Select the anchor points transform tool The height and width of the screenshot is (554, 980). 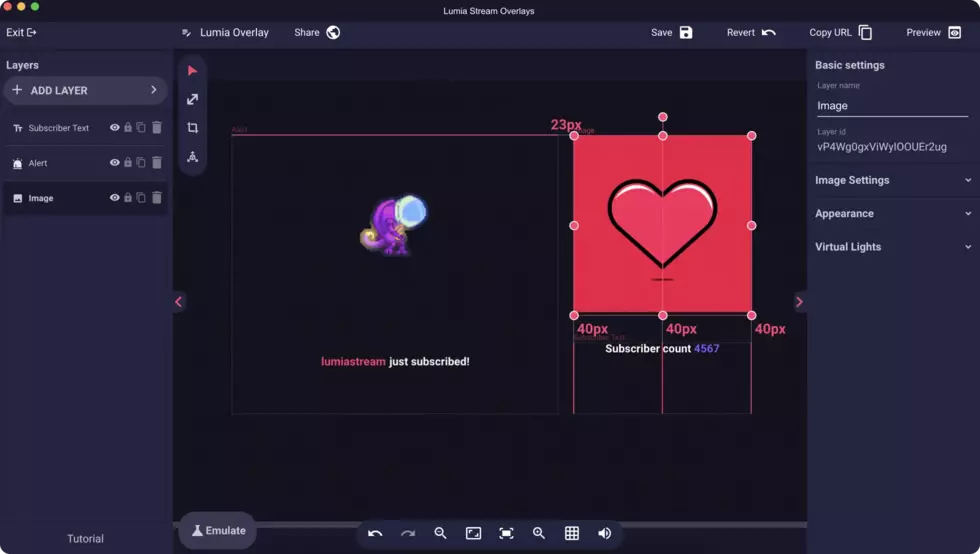point(192,156)
